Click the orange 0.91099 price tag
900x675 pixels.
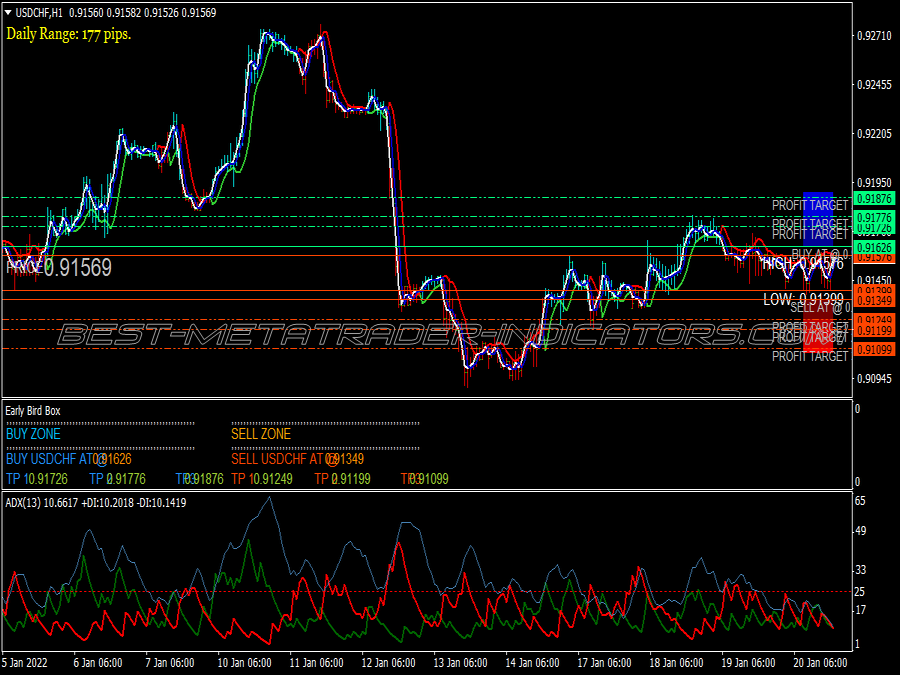coord(874,349)
